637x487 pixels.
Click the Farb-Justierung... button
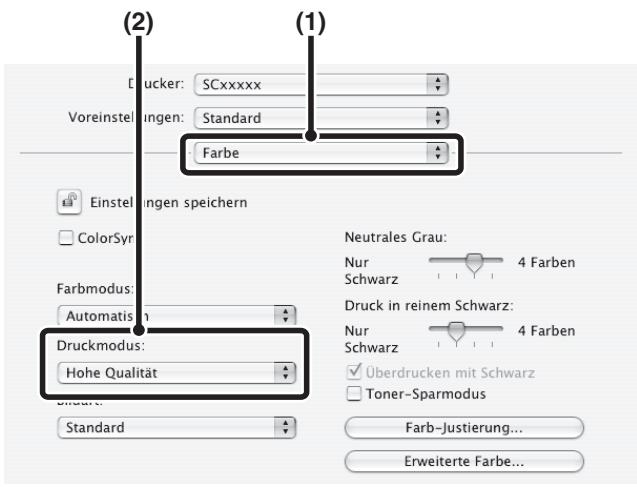[464, 428]
